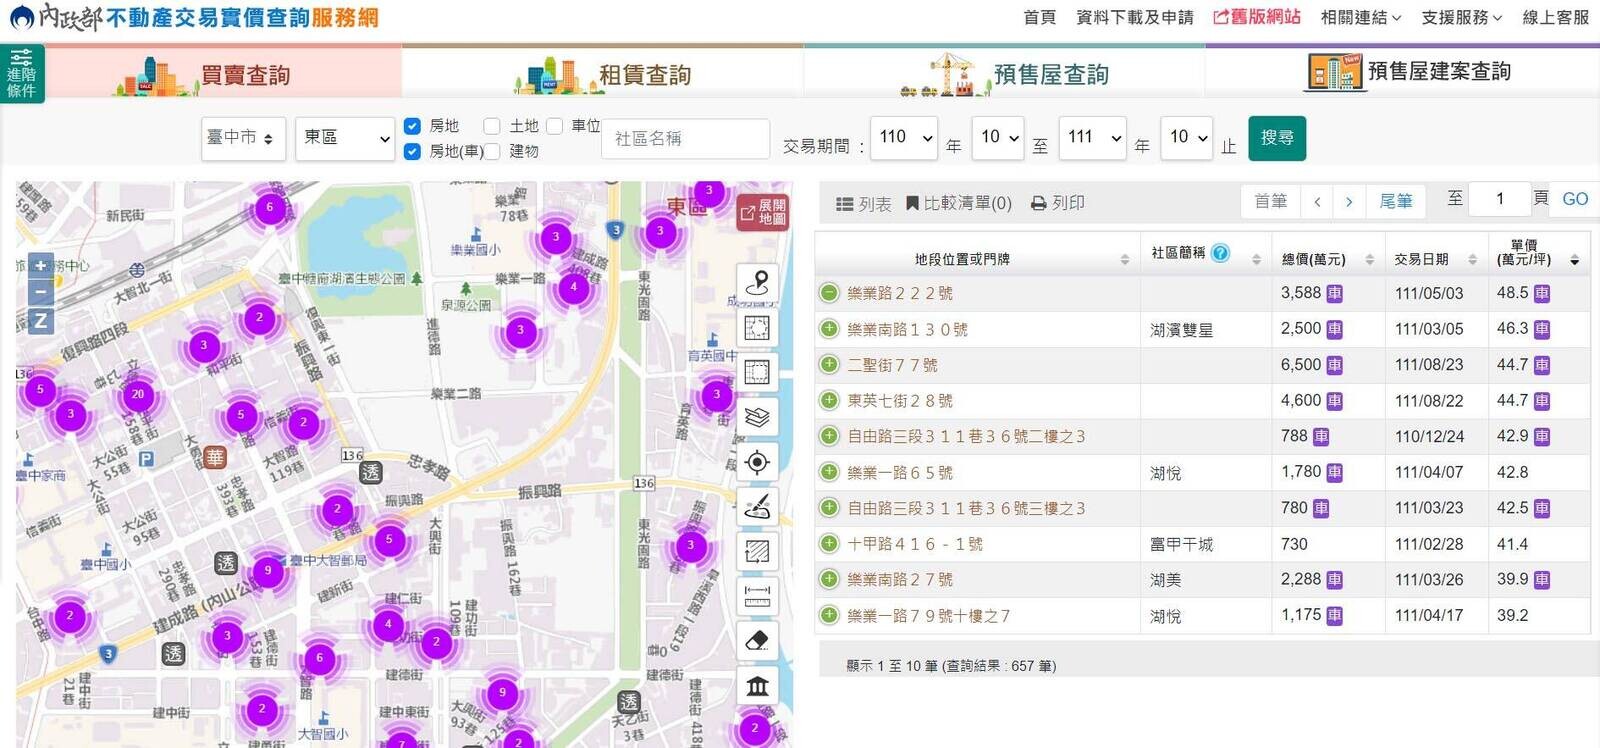Image resolution: width=1600 pixels, height=748 pixels.
Task: Open the start year 110 dropdown
Action: [x=904, y=137]
